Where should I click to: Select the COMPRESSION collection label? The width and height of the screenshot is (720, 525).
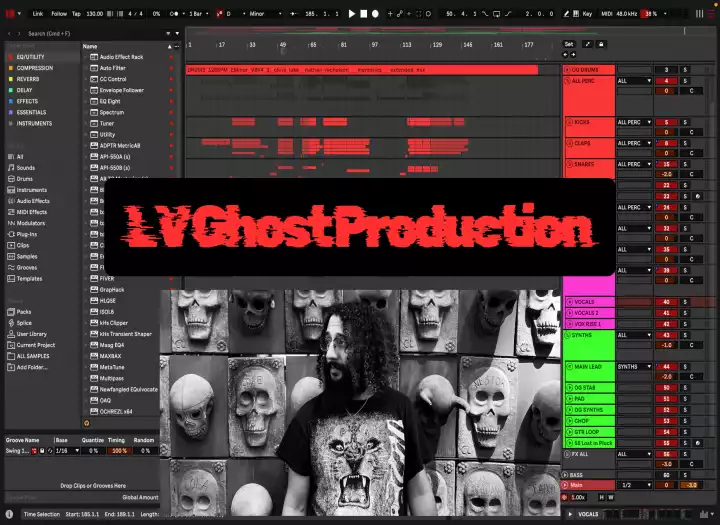coord(35,68)
